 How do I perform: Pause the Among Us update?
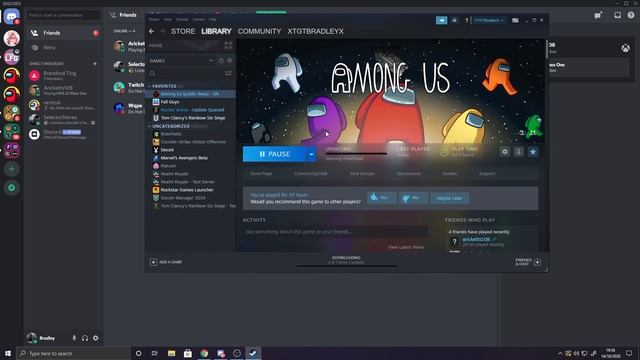(x=274, y=154)
